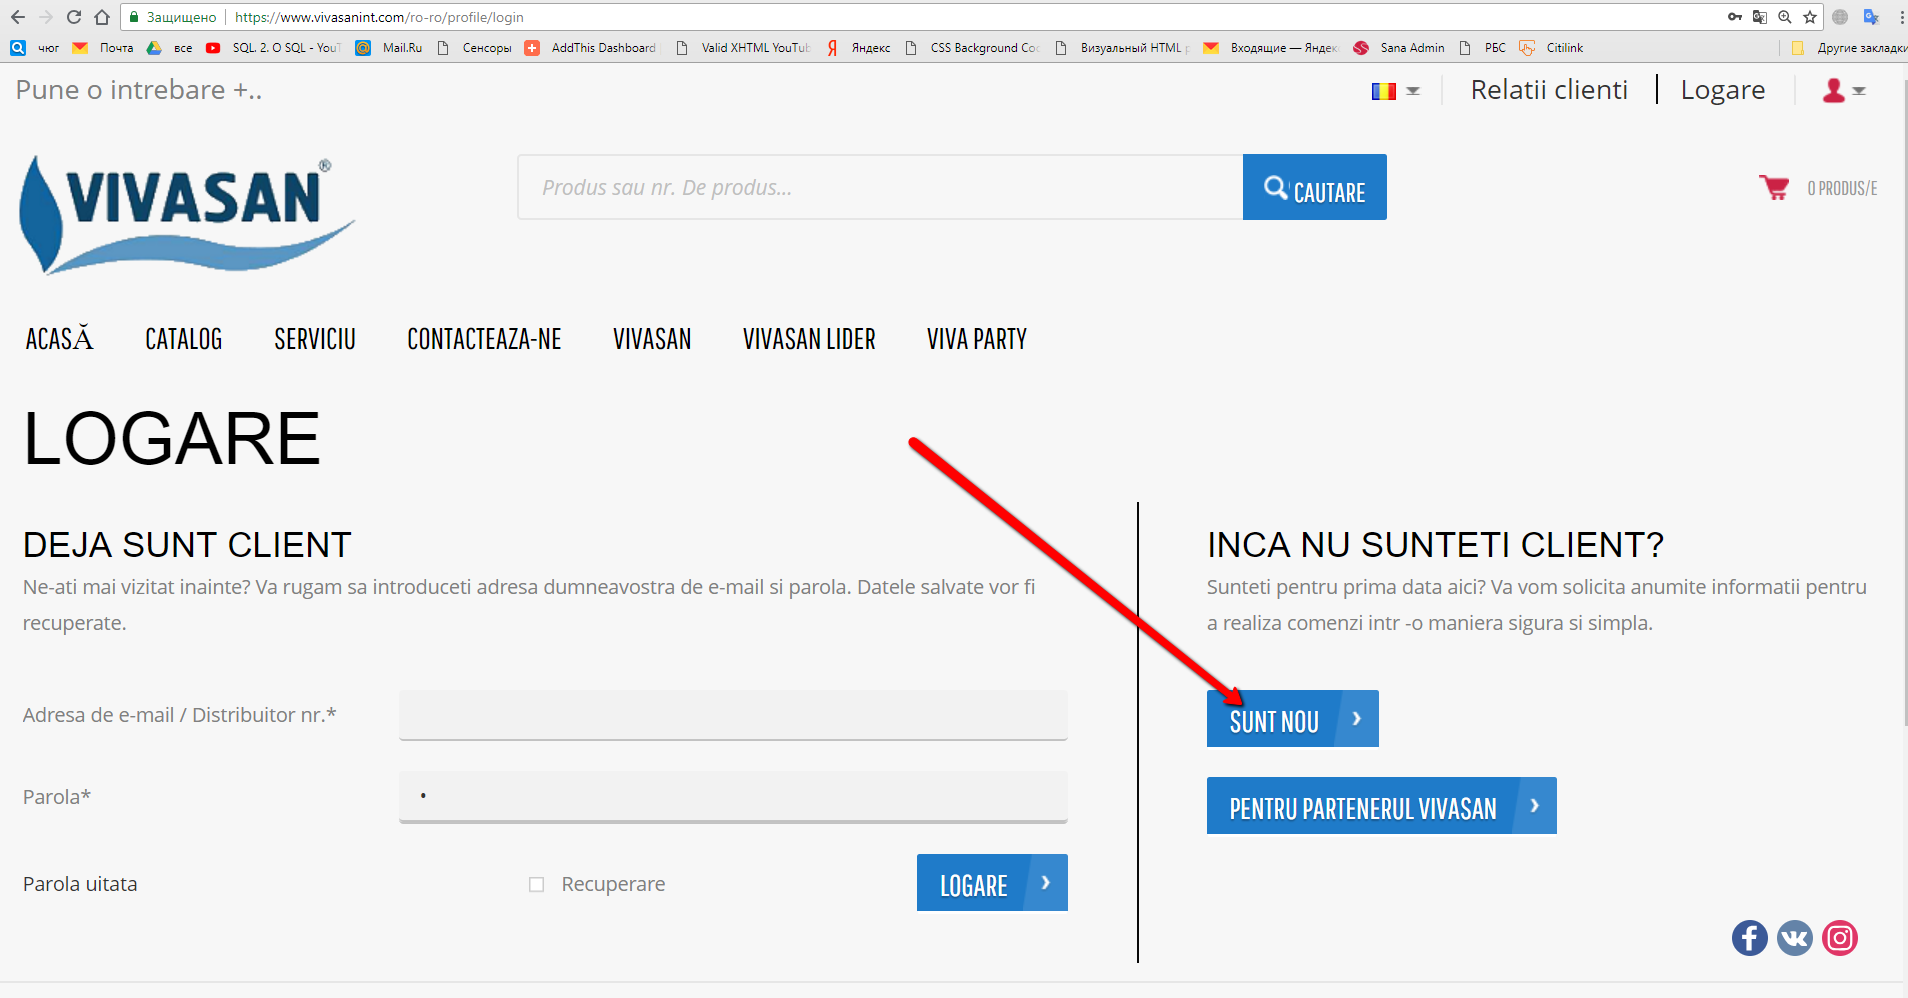This screenshot has width=1908, height=998.
Task: Click the zoom magnifier icon in address bar
Action: point(1785,17)
